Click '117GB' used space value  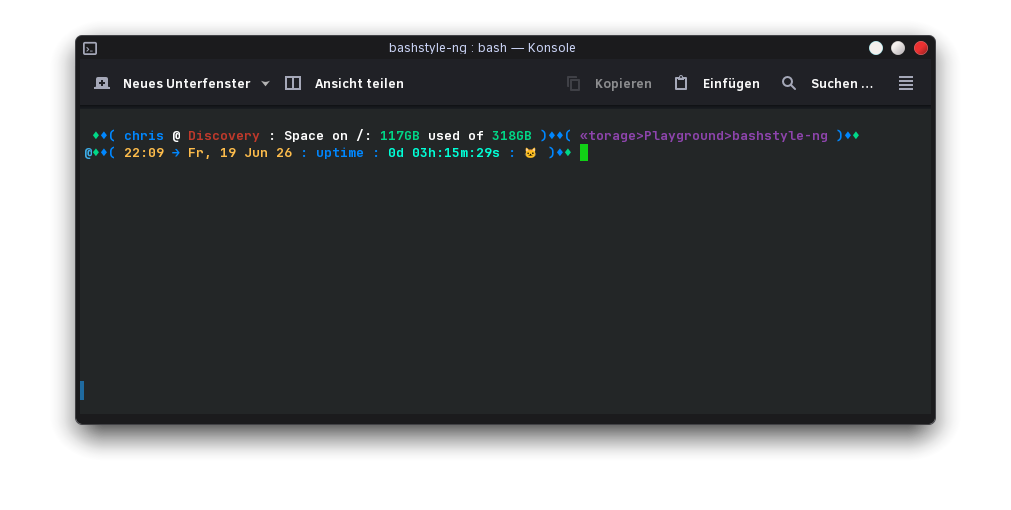pyautogui.click(x=399, y=136)
